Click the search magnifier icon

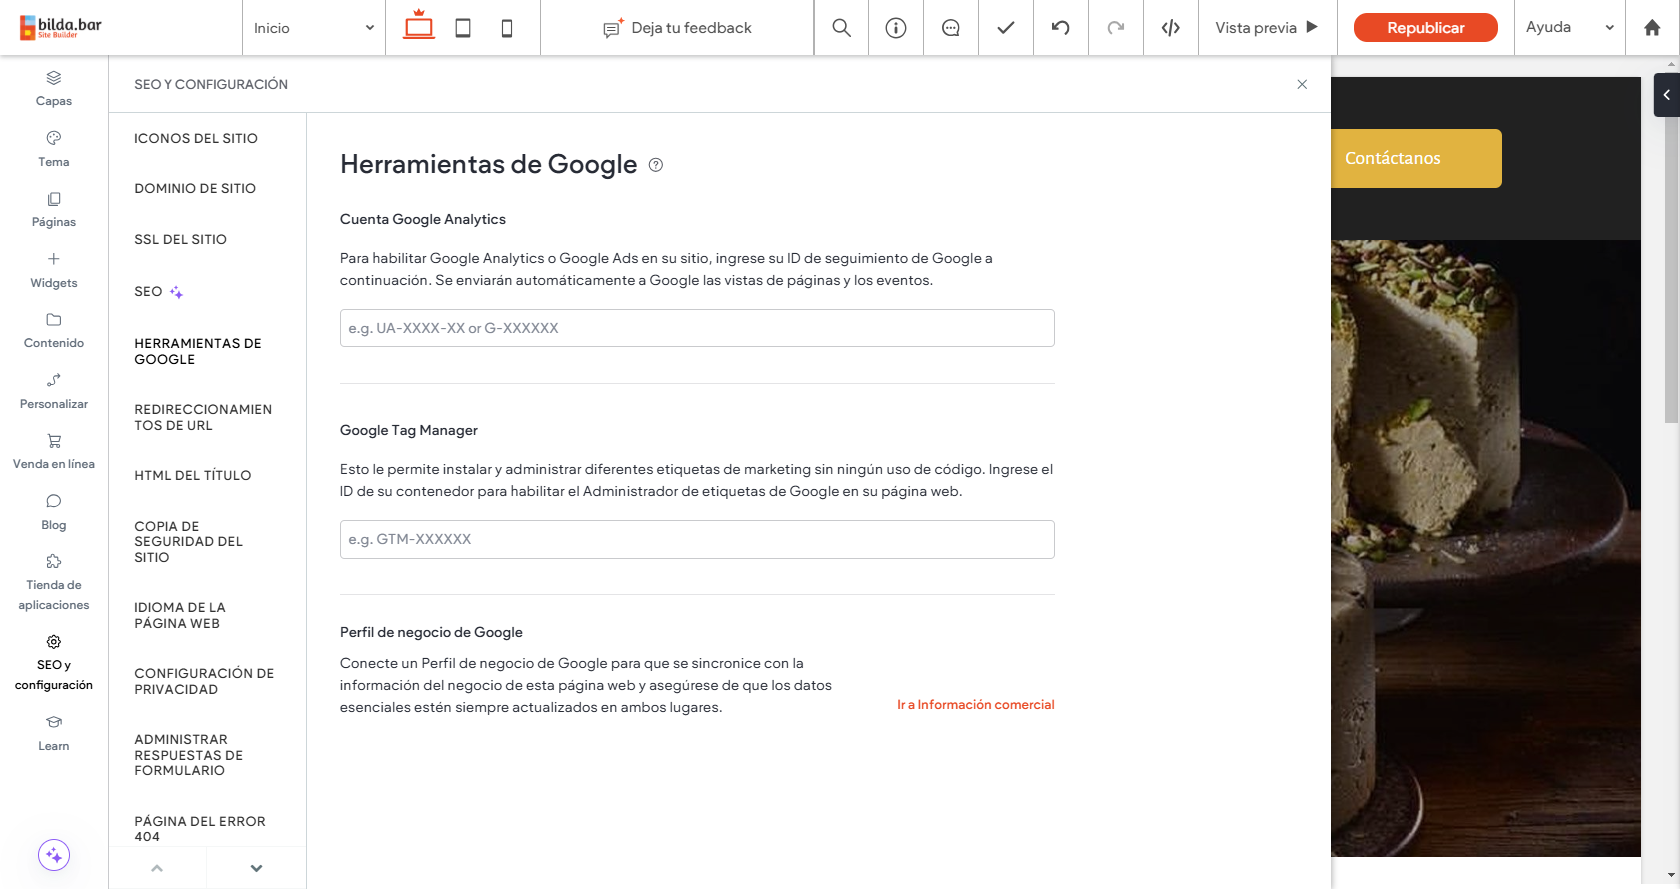tap(842, 28)
